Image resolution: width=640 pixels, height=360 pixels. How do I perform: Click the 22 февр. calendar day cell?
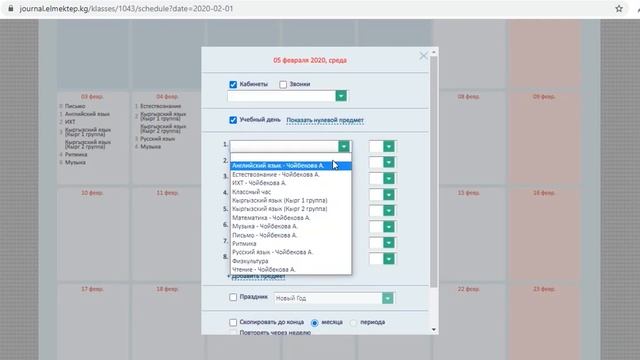pyautogui.click(x=469, y=322)
